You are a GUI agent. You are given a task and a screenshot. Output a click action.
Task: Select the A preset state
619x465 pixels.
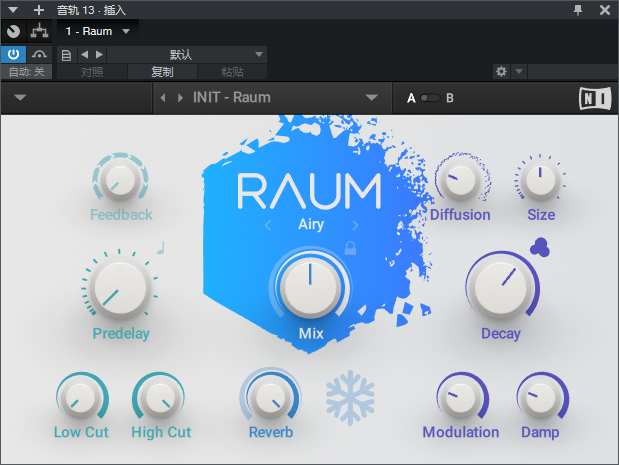[x=411, y=98]
